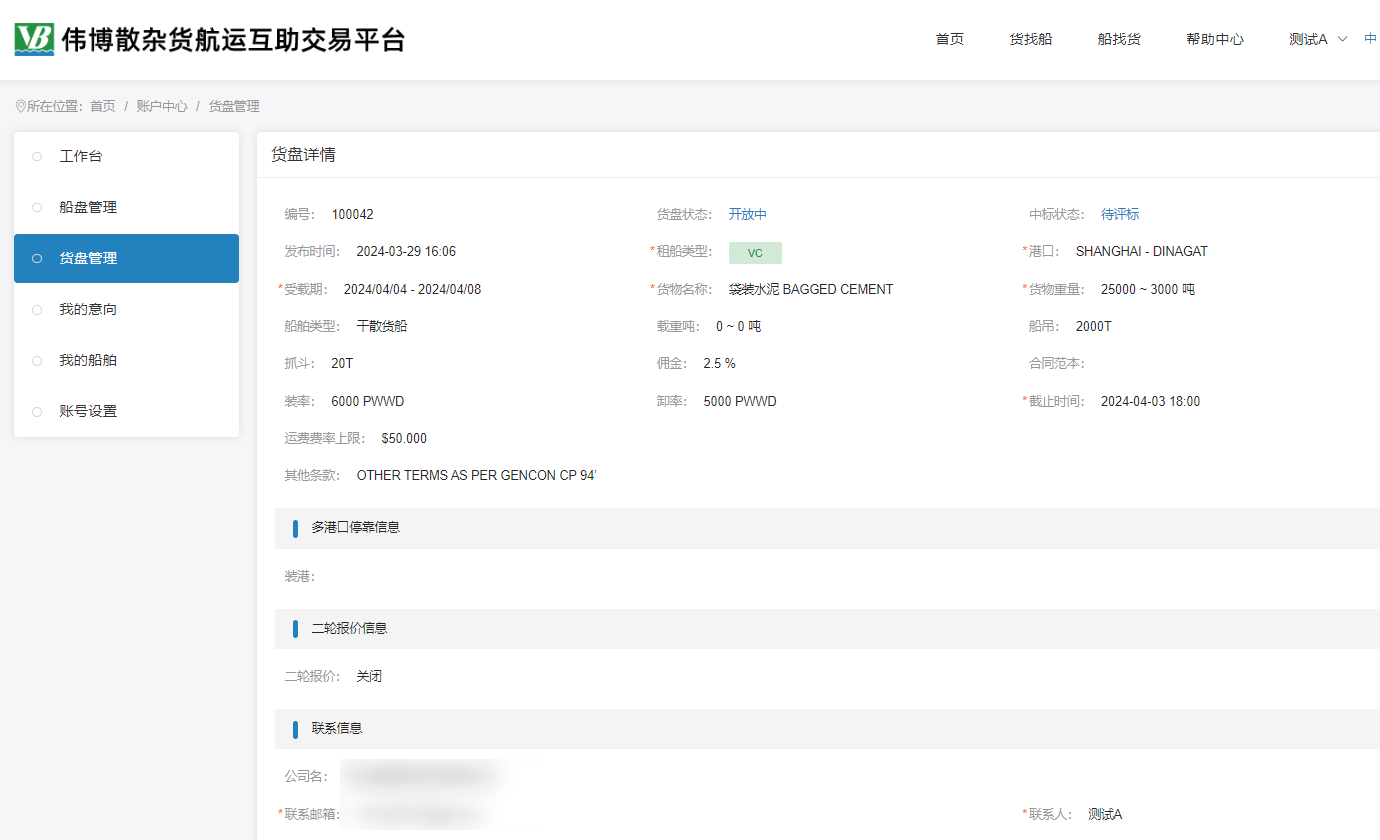The width and height of the screenshot is (1380, 840).
Task: Click the green VC charter type tag
Action: (x=755, y=253)
